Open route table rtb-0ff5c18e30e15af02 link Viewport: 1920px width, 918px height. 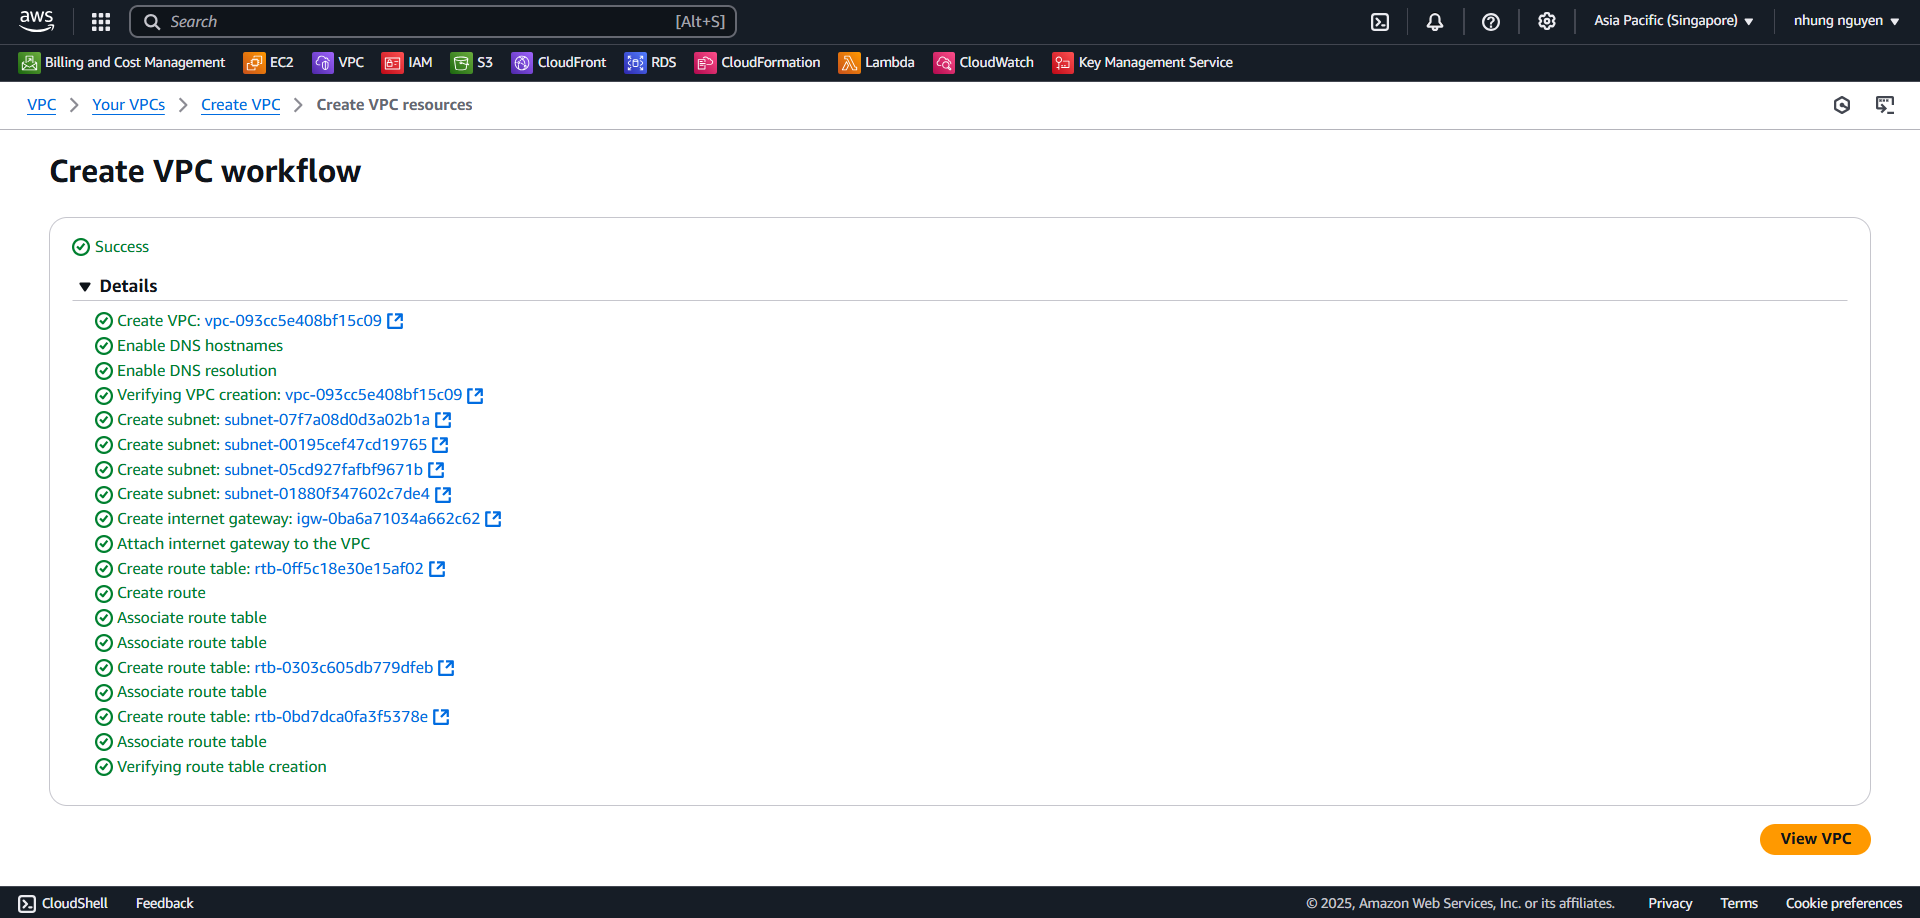[x=339, y=569]
